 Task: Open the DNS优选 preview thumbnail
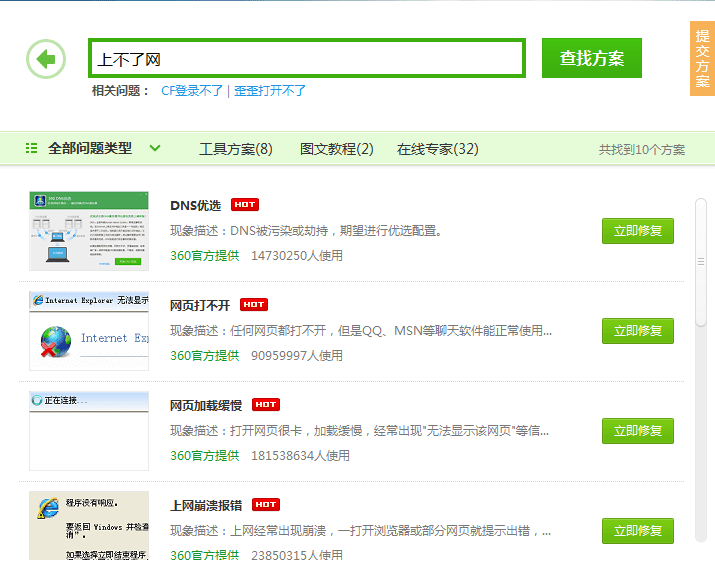coord(89,231)
